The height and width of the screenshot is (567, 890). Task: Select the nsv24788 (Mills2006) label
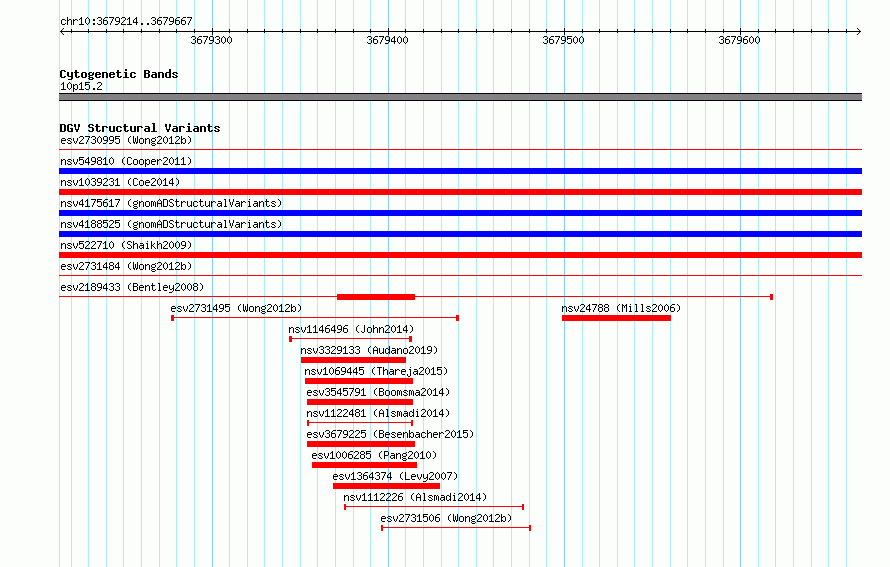(x=621, y=308)
